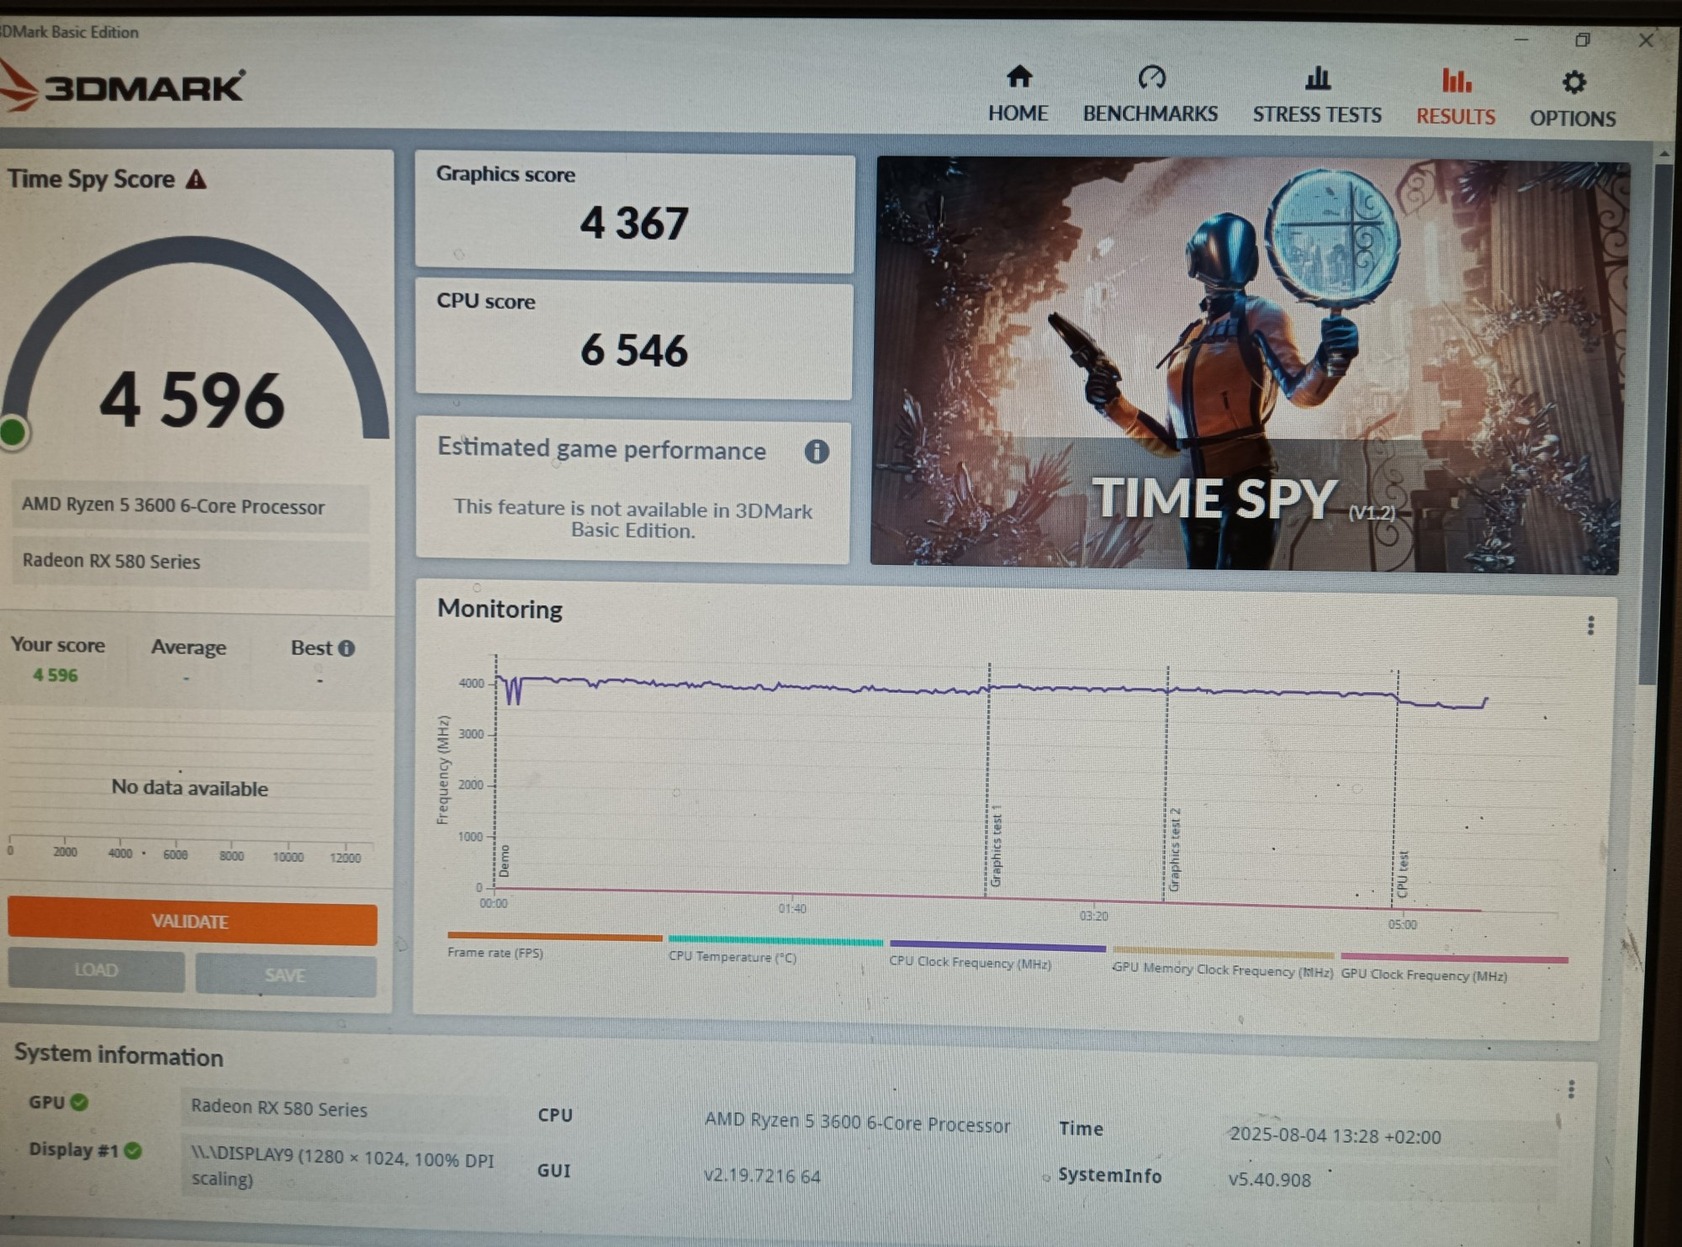Go to the Stress Tests tab

pyautogui.click(x=1317, y=96)
